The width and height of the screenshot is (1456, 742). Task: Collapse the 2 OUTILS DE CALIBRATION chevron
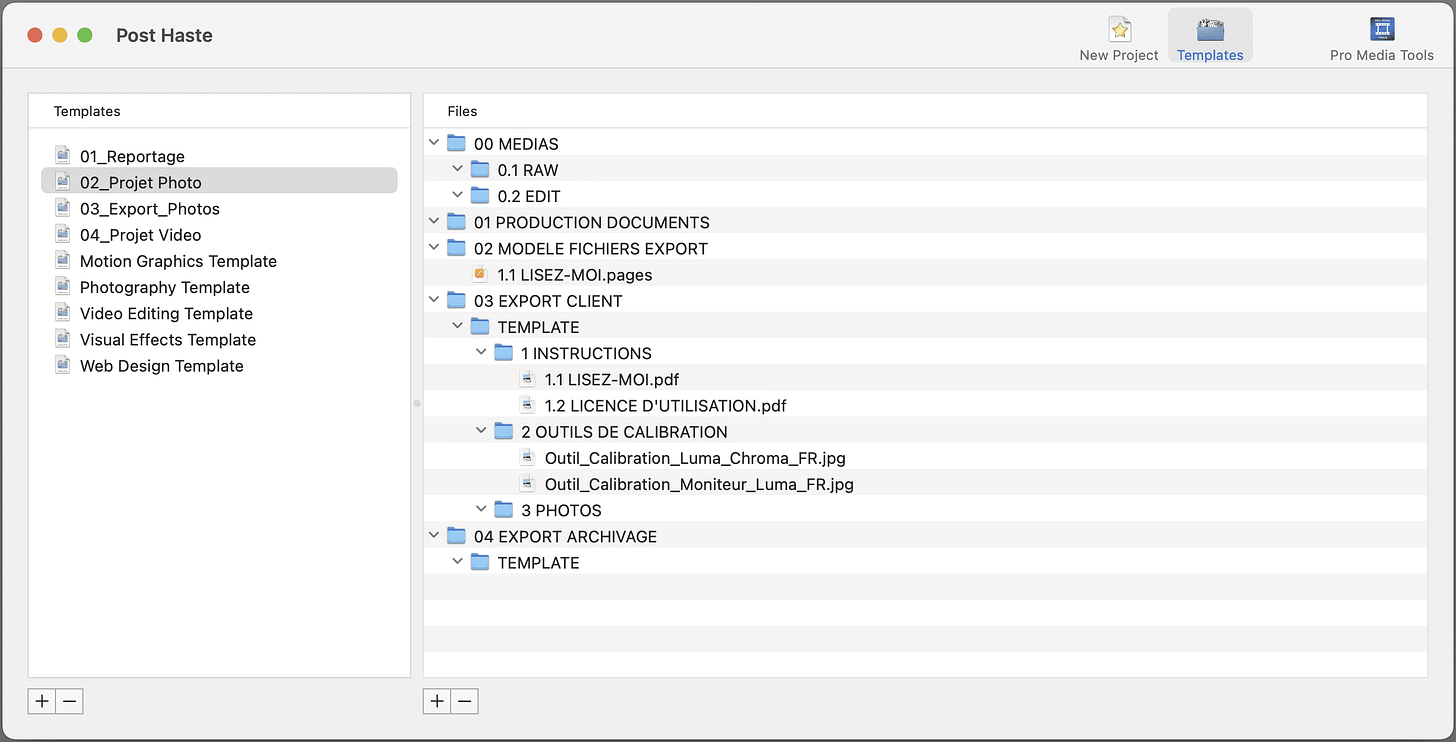pos(482,431)
